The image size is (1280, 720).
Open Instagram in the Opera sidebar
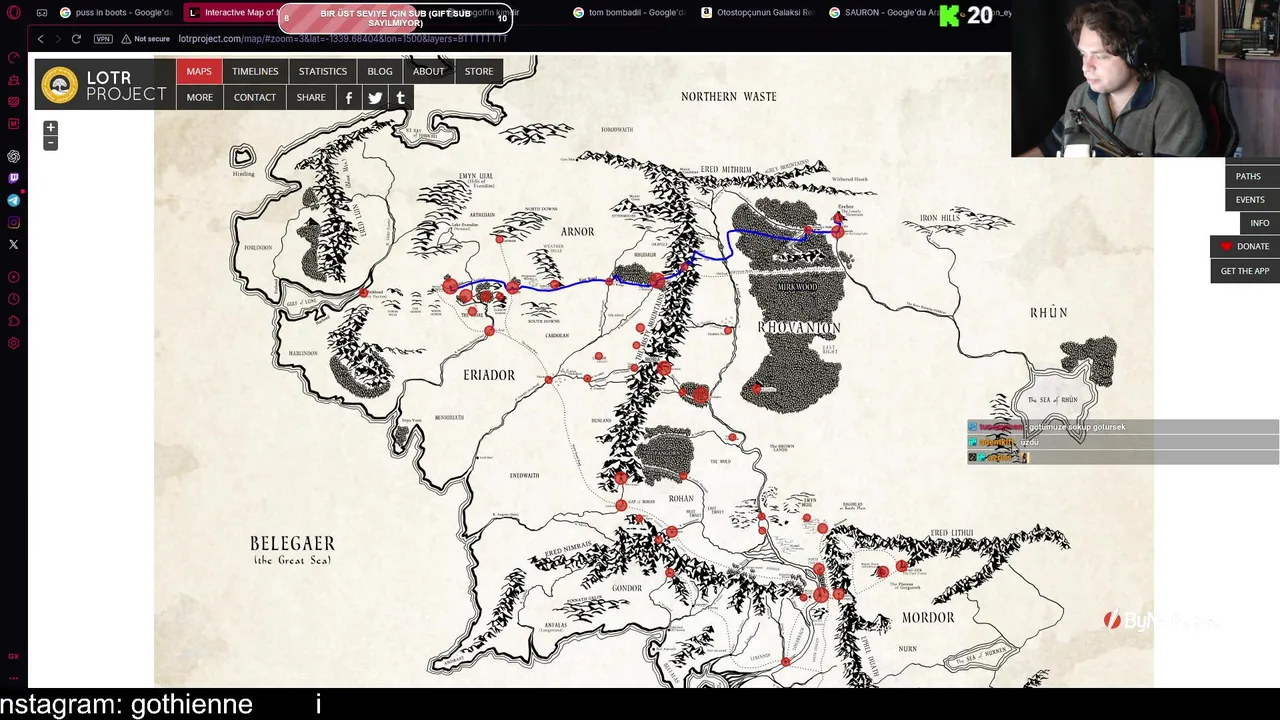coord(13,222)
